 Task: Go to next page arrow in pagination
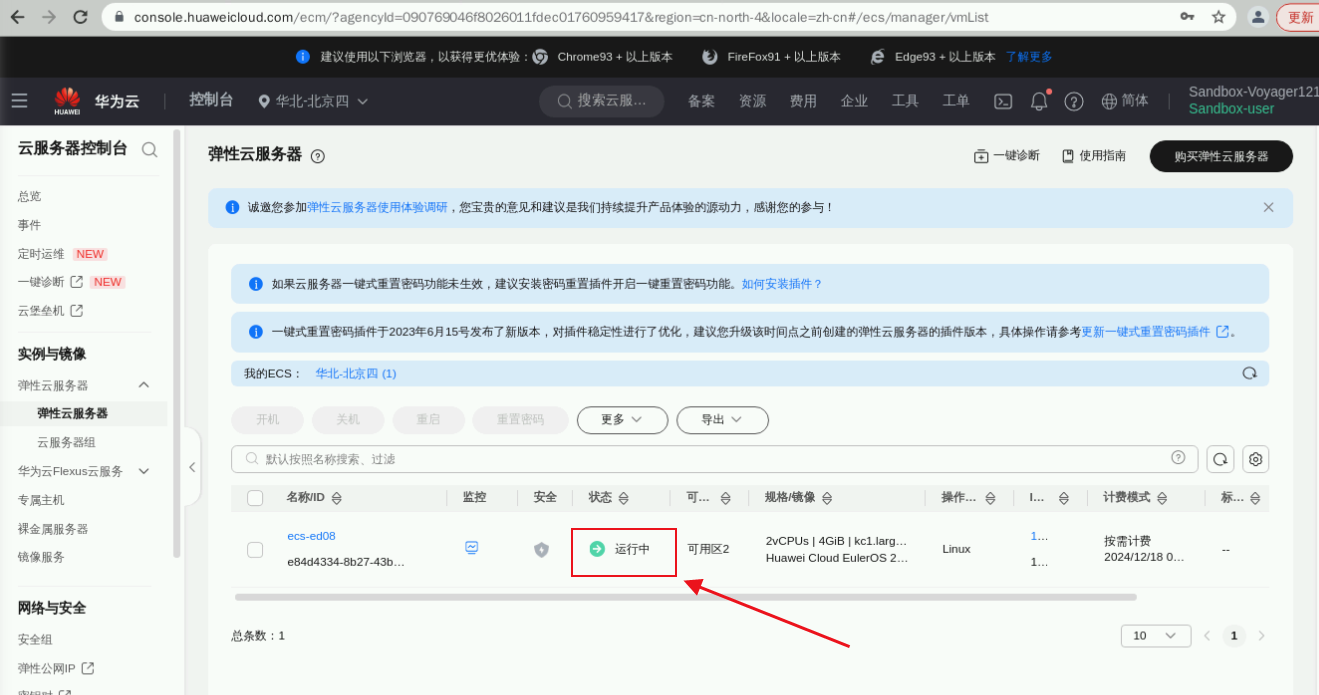coord(1261,636)
